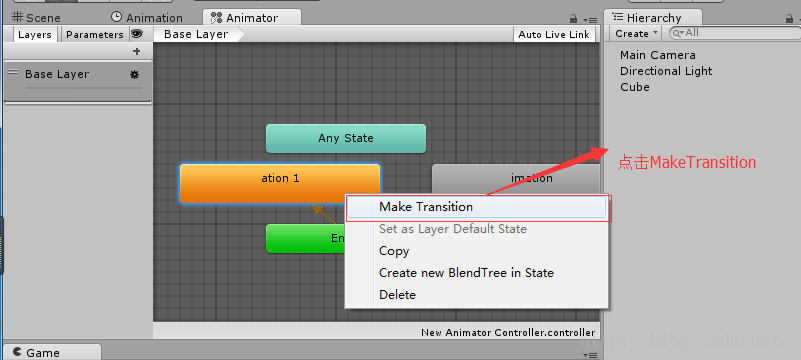Adjust the Base Layer weight slider bar
801x360 pixels.
tap(84, 88)
